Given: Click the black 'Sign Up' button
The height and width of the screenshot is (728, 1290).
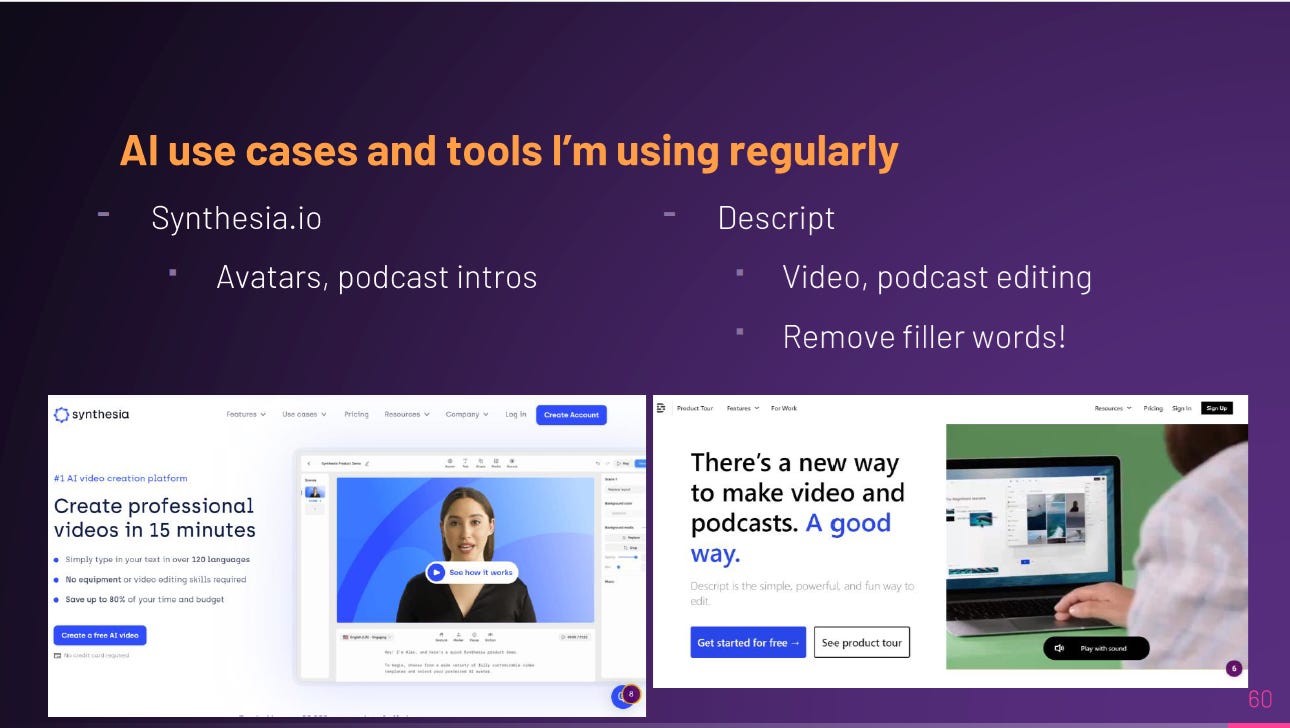Looking at the screenshot, I should (1216, 408).
